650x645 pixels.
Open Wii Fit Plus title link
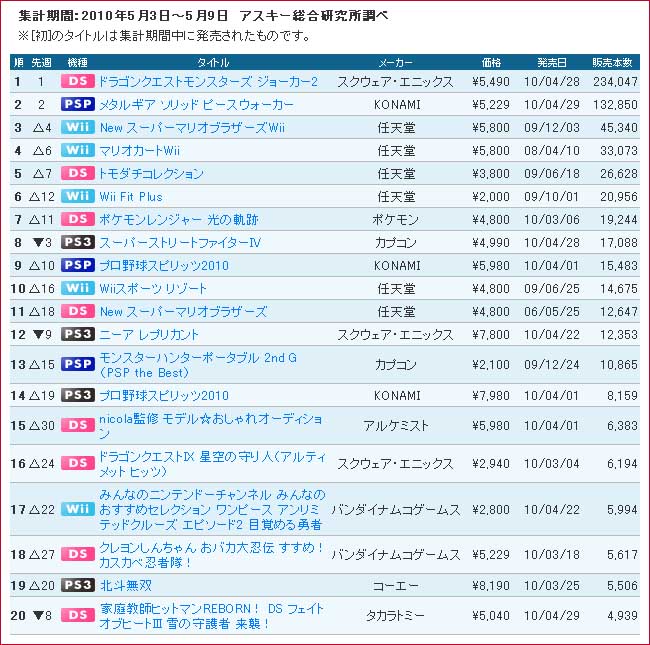point(131,196)
